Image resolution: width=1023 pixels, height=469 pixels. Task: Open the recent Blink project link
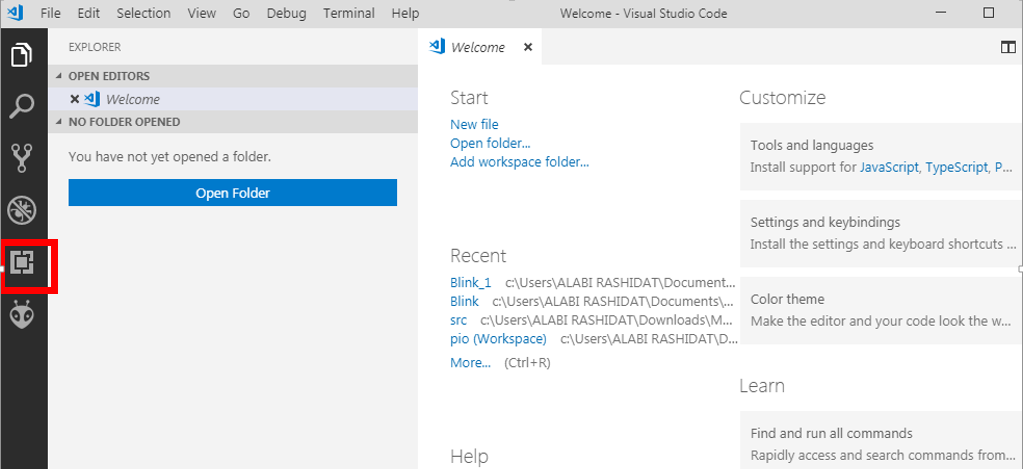point(464,301)
